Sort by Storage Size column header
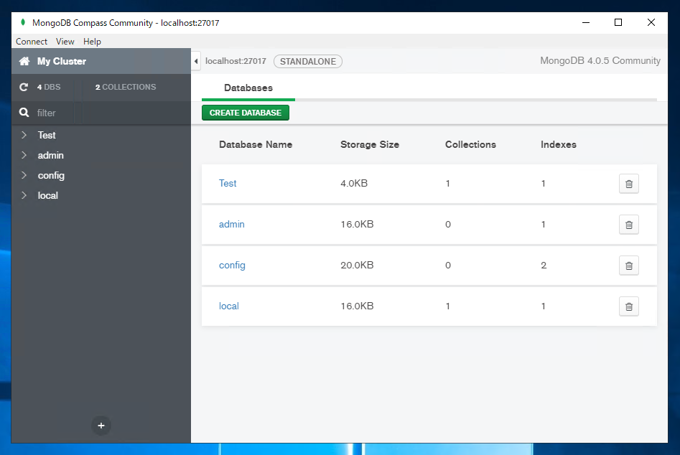680x455 pixels. [369, 144]
